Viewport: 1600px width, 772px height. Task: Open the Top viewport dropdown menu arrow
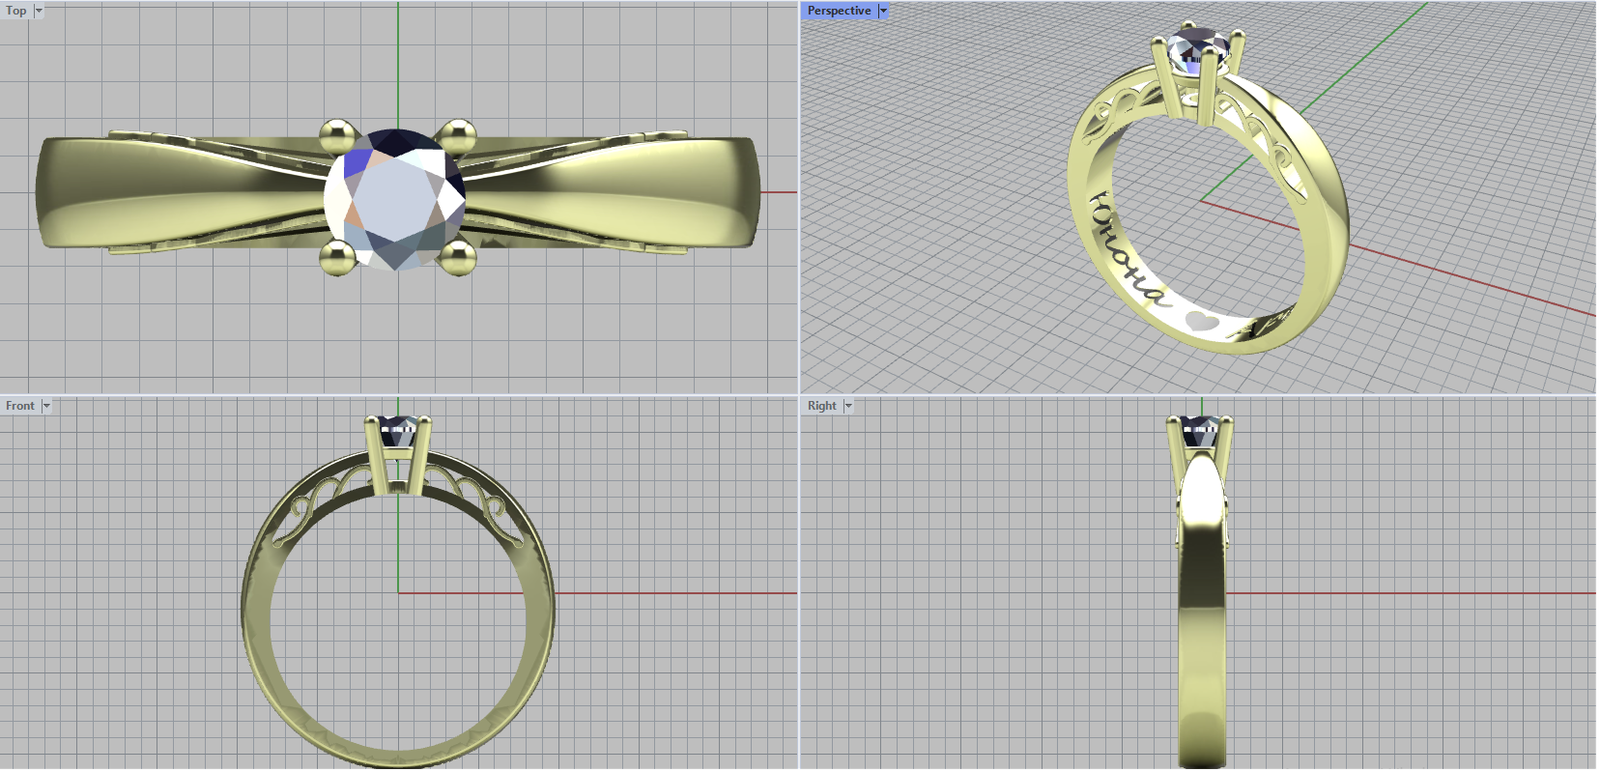click(39, 11)
